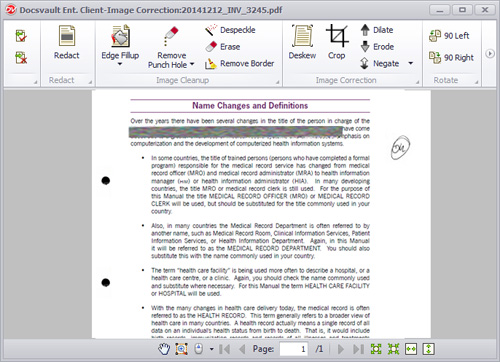Deskew the scanned page

pyautogui.click(x=302, y=42)
